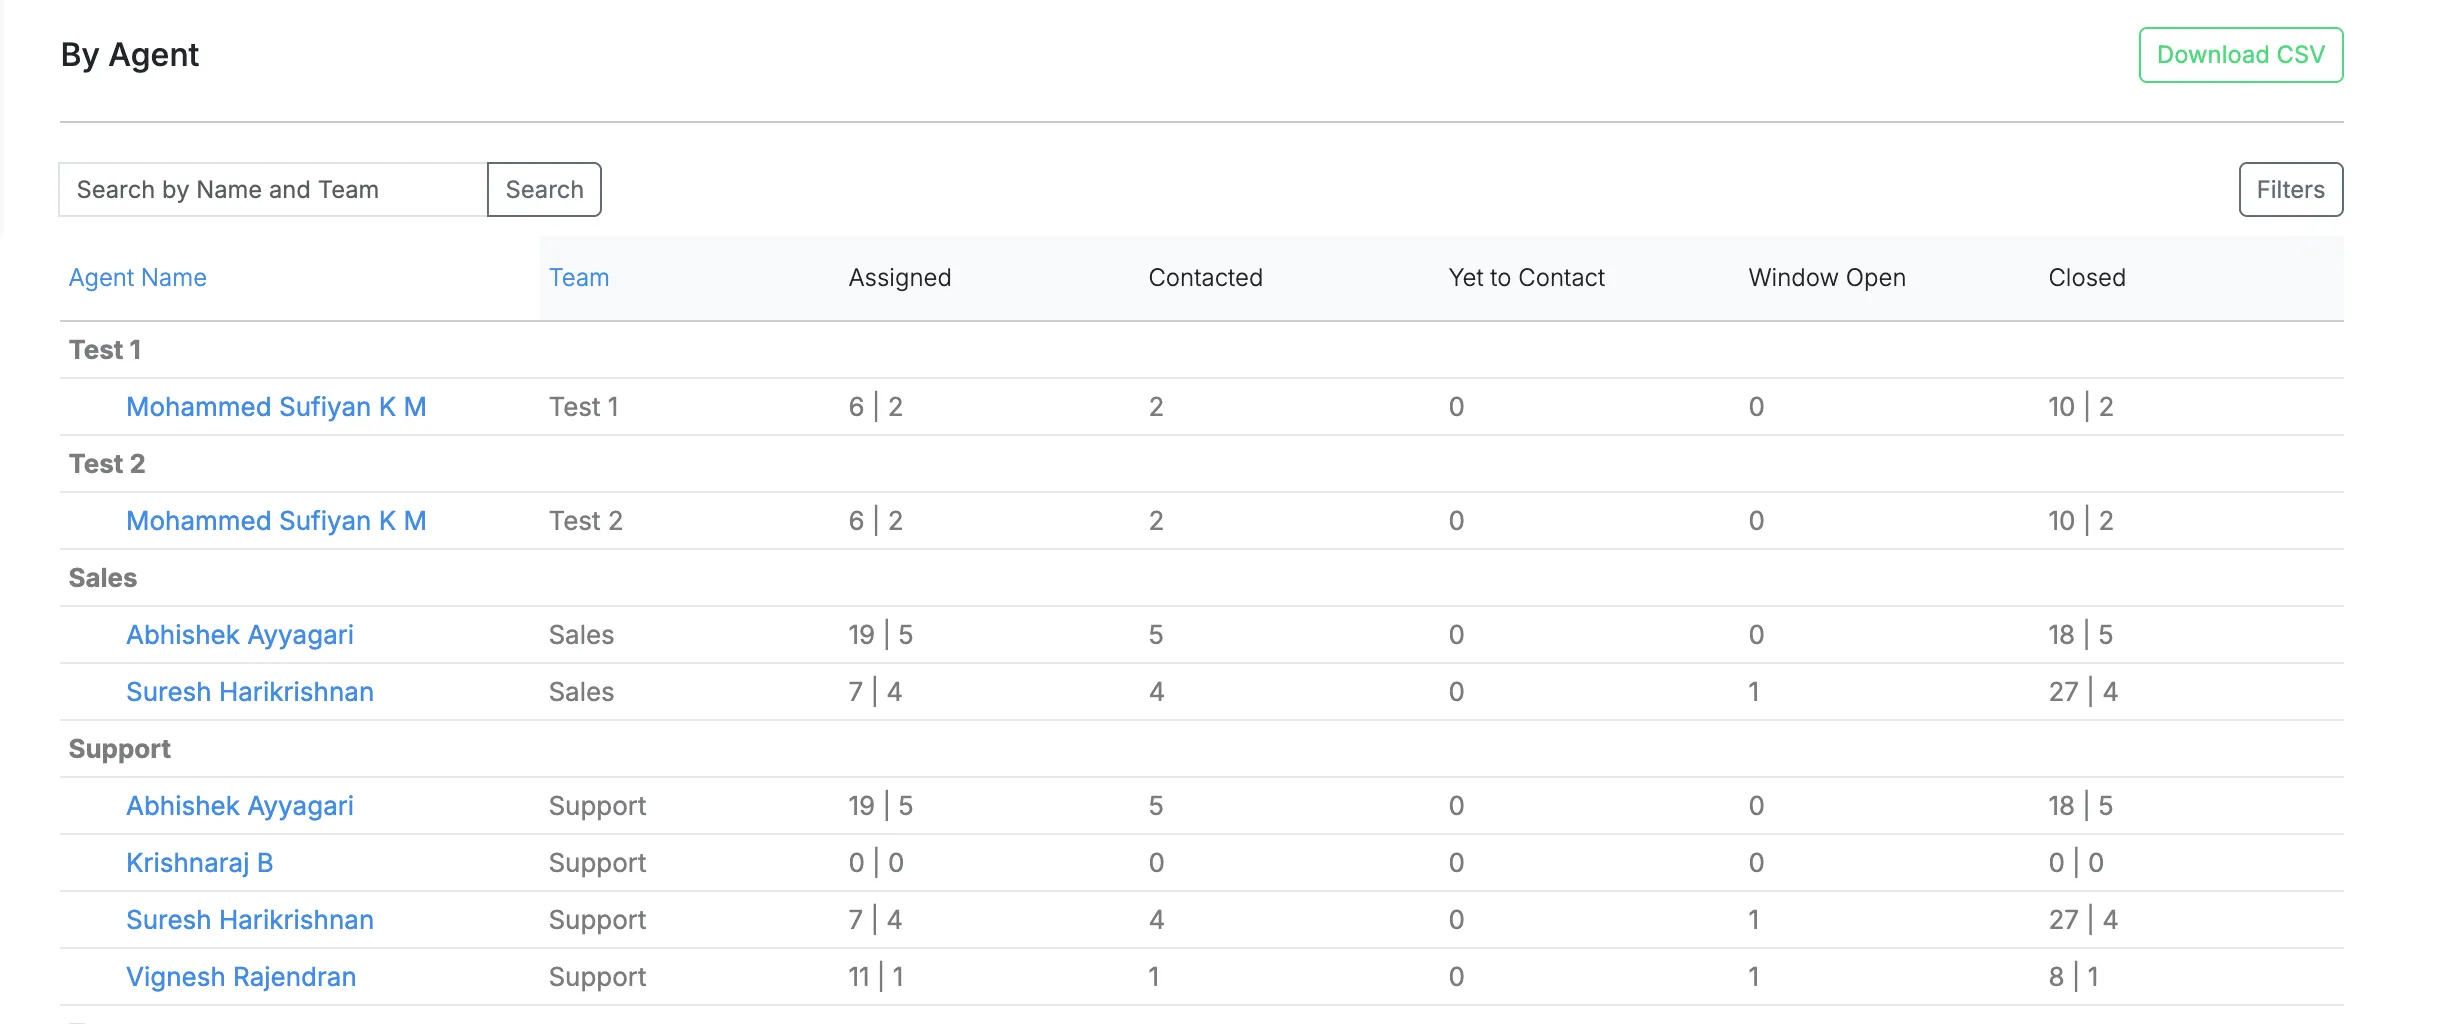The image size is (2462, 1024).
Task: Click Abhishek Ayyagari Support Closed value 18 | 5
Action: (2080, 805)
